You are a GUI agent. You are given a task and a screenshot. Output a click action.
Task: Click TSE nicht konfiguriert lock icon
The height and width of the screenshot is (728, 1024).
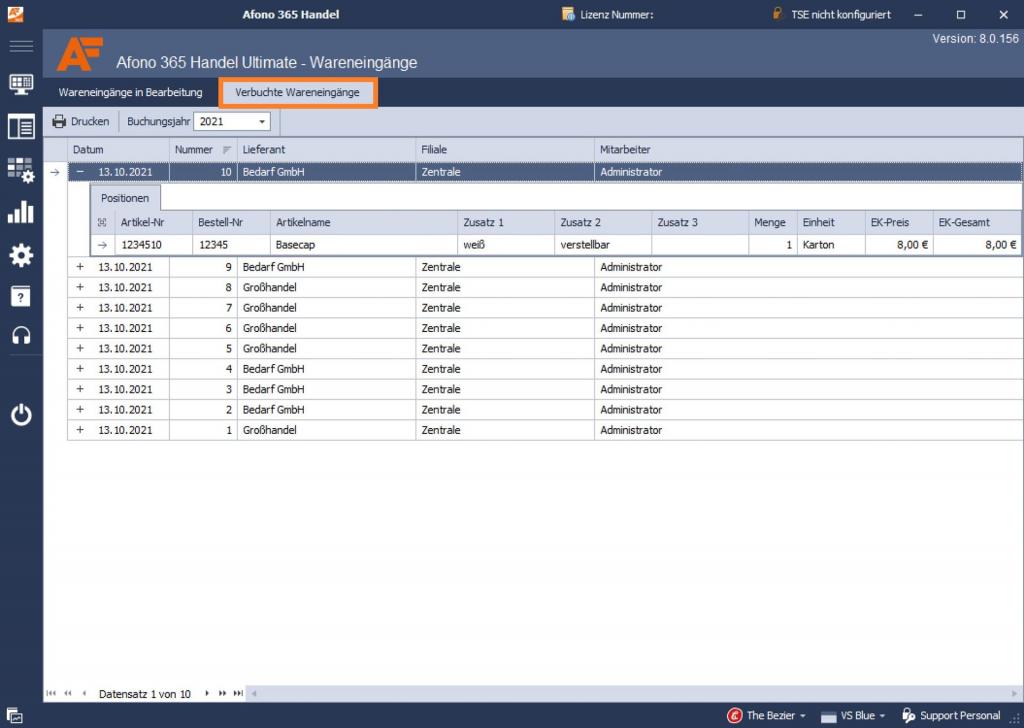coord(777,13)
